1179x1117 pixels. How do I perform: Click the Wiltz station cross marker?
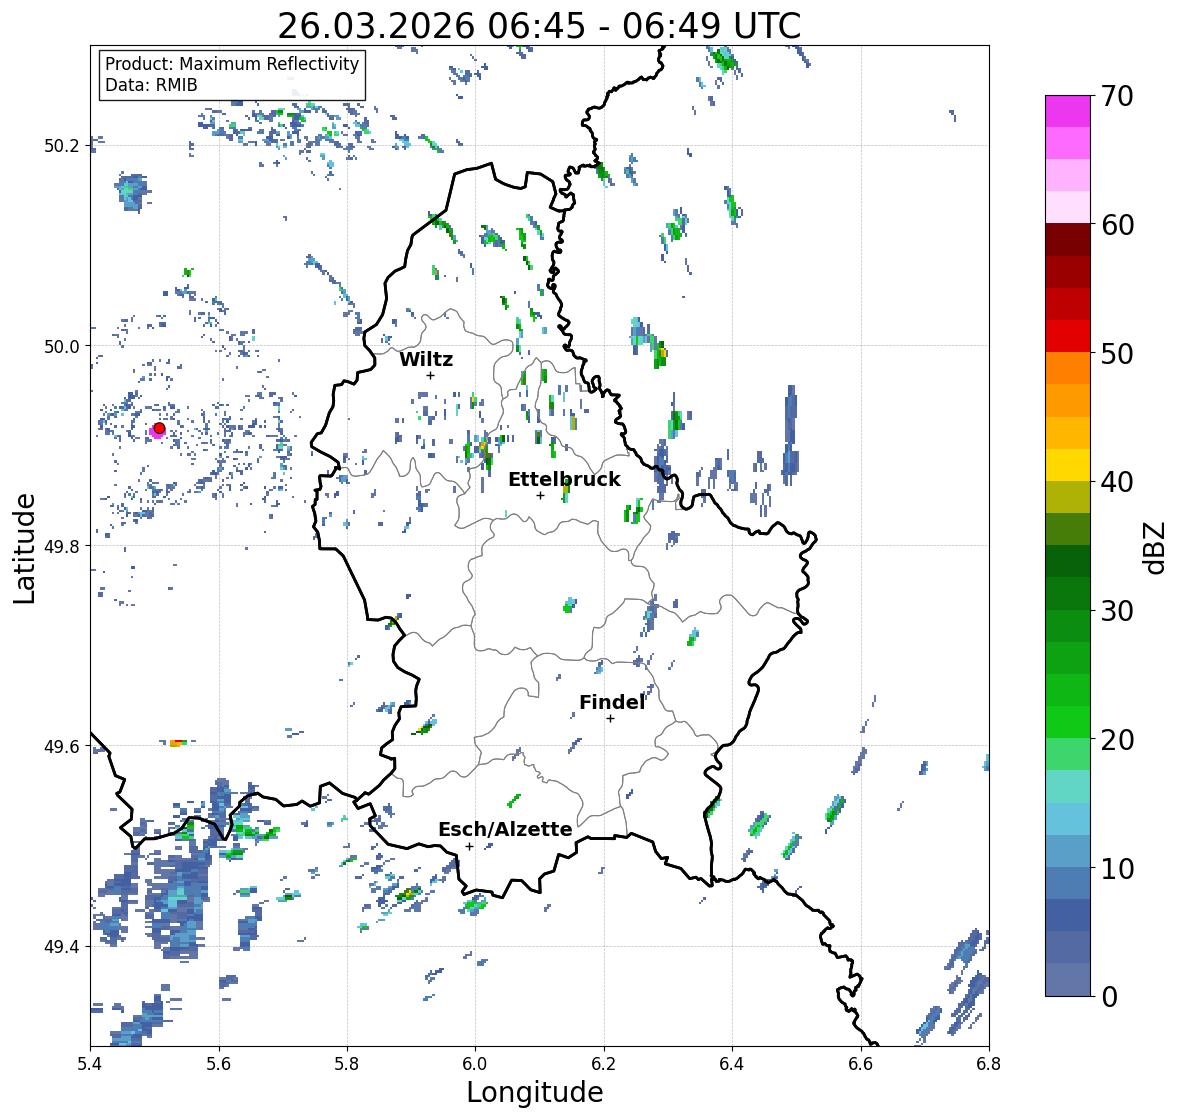point(430,375)
